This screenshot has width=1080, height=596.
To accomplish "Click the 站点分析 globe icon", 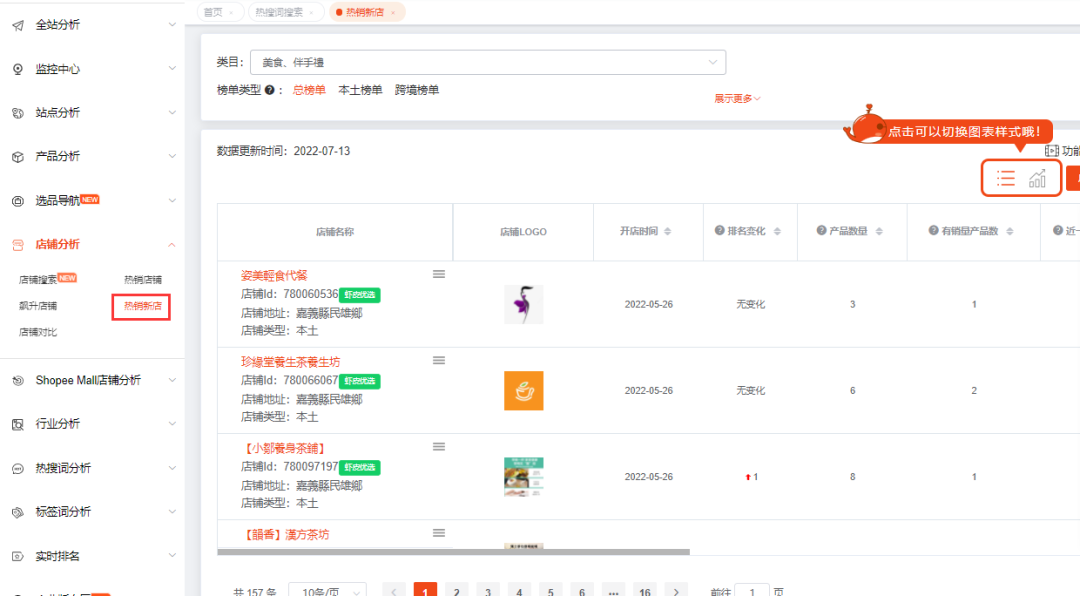I will pos(18,113).
